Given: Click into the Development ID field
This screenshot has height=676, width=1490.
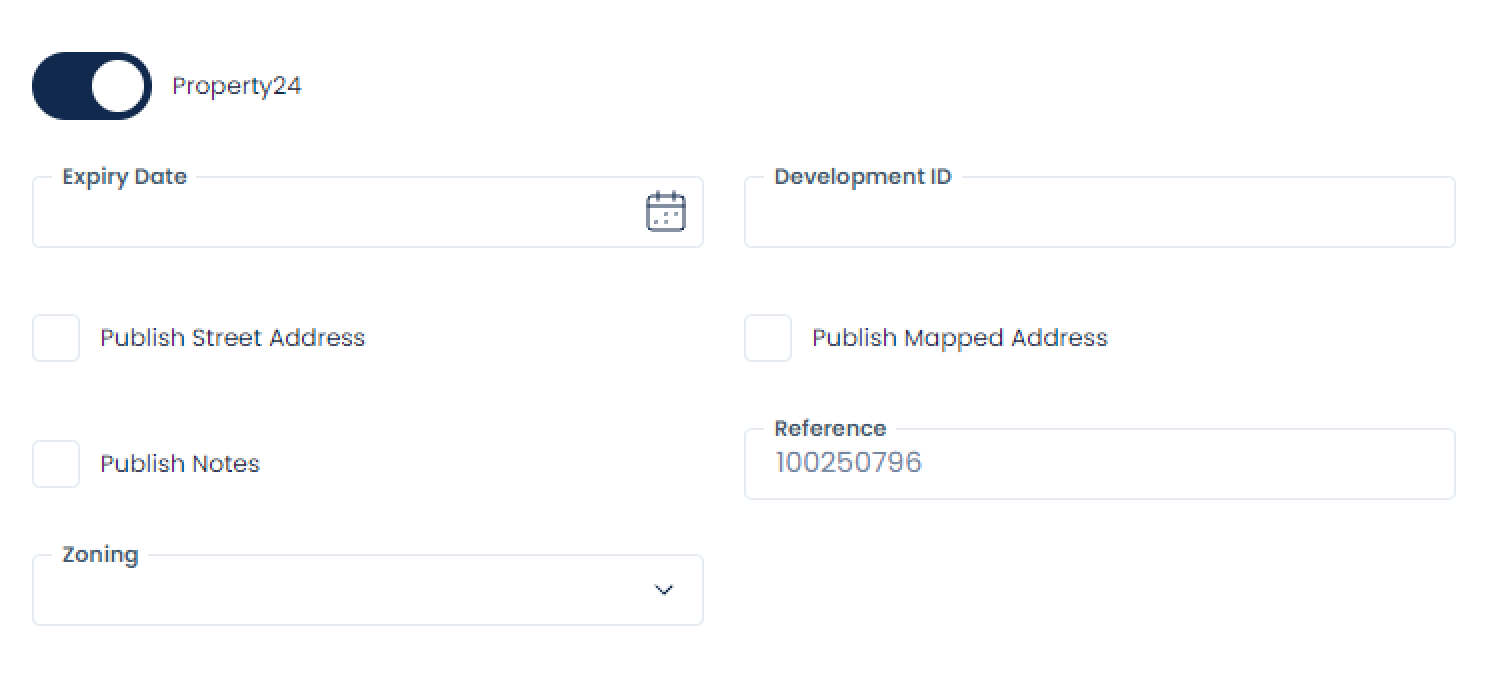Looking at the screenshot, I should tap(1099, 213).
